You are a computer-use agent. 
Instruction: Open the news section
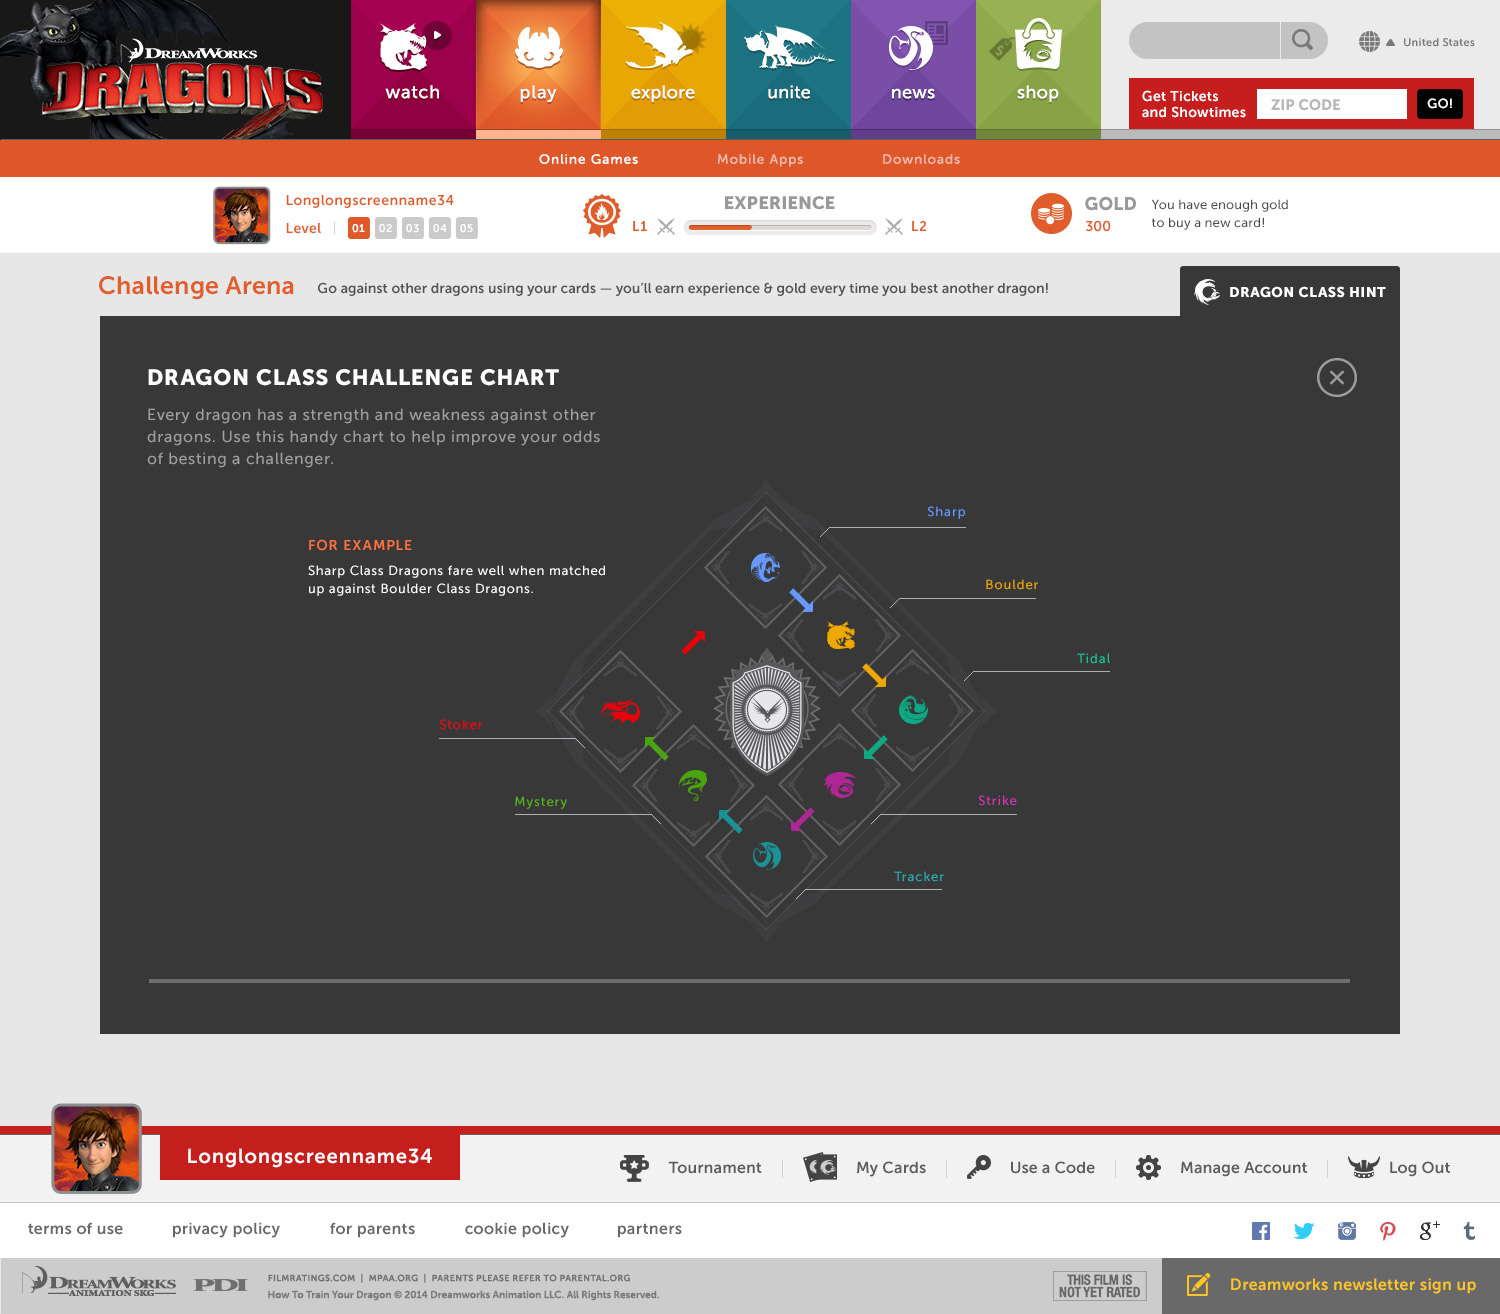pos(913,69)
